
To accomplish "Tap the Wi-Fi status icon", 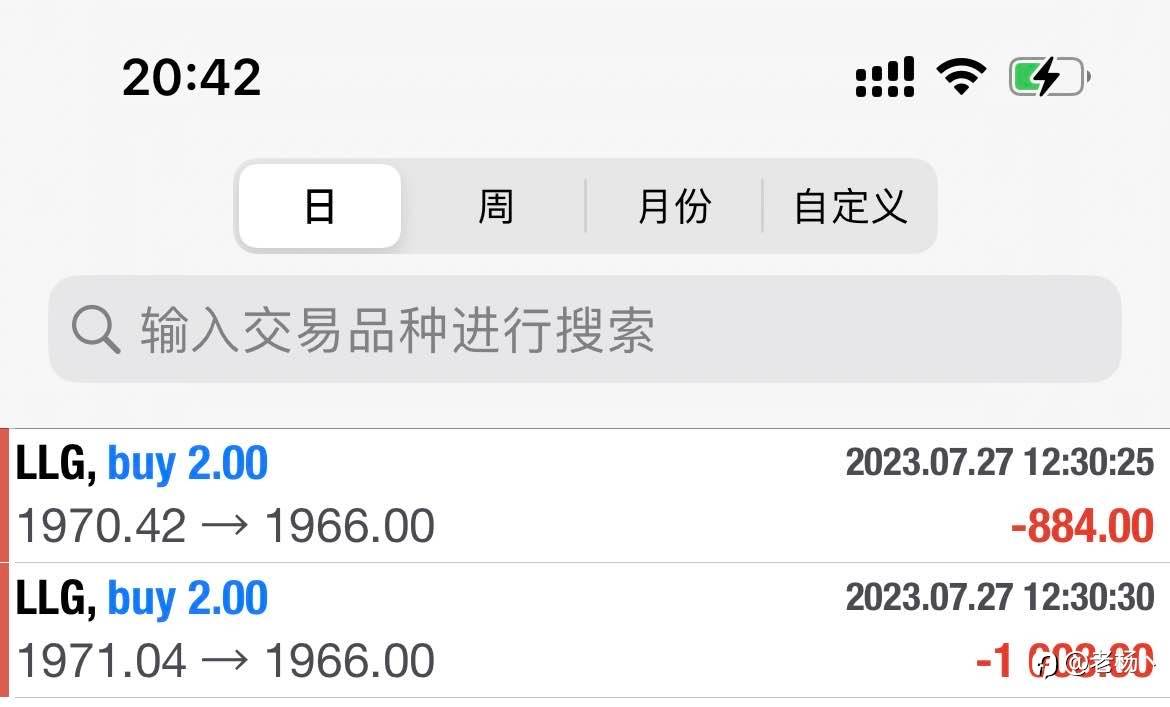I will tap(961, 76).
